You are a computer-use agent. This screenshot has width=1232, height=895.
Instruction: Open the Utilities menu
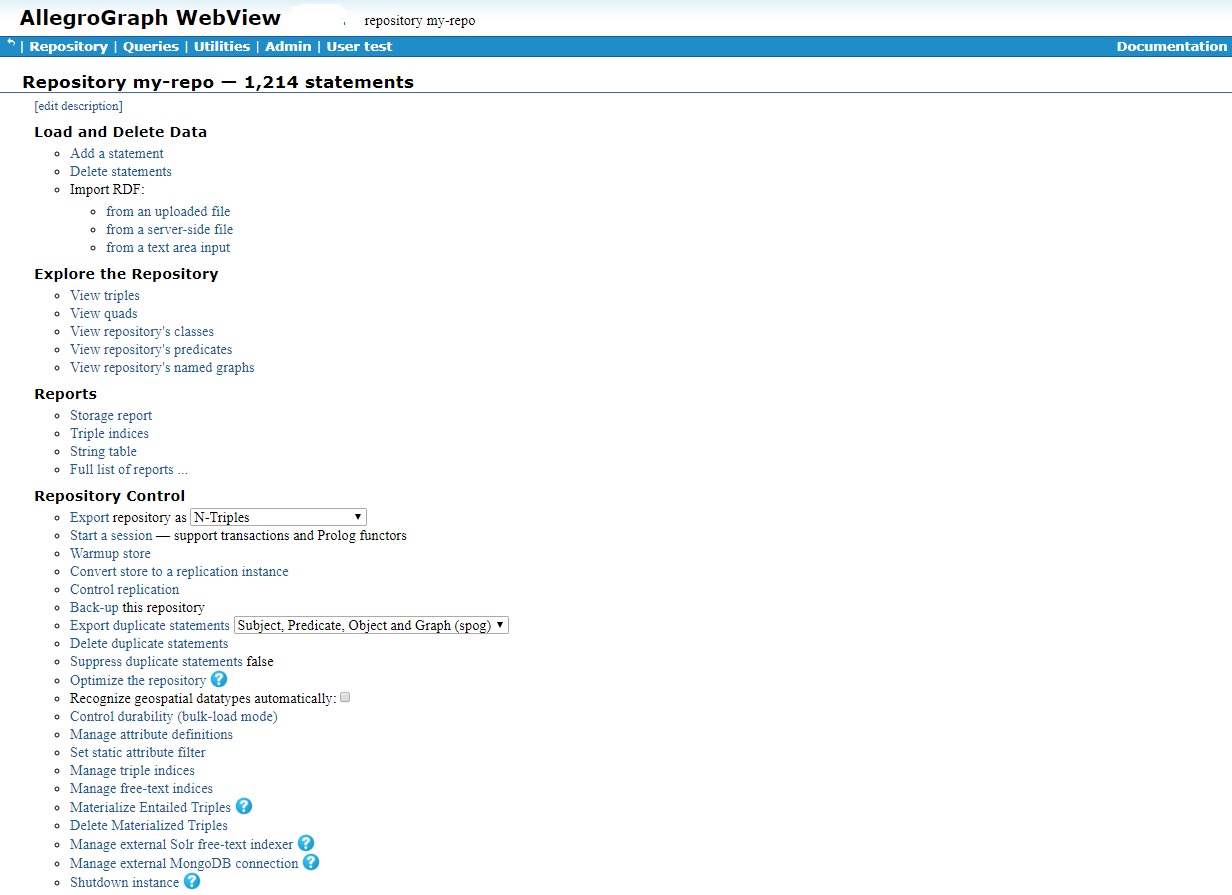point(221,46)
